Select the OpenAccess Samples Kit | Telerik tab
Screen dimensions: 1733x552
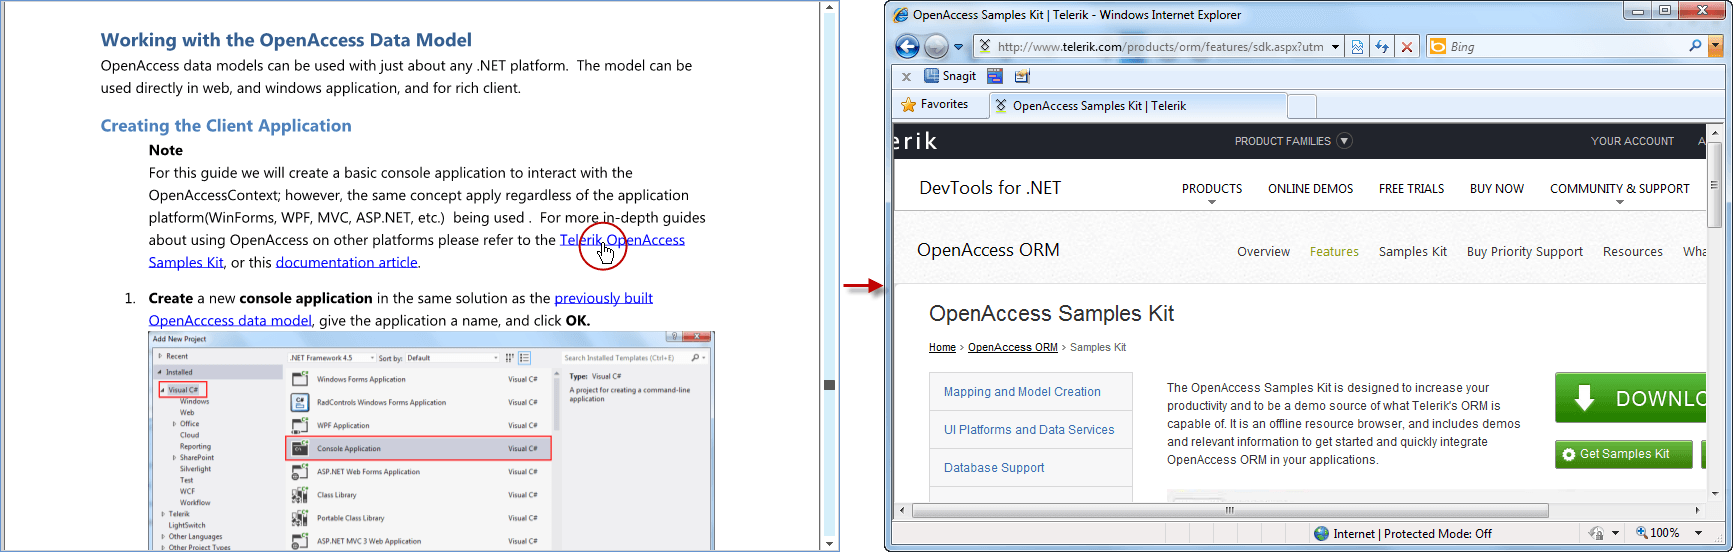(x=1138, y=105)
